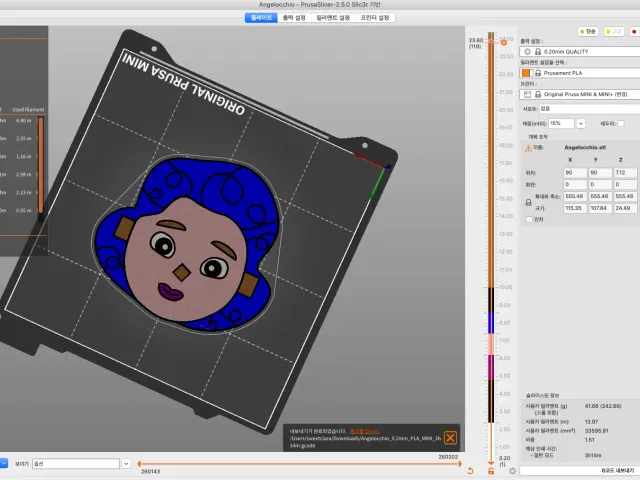This screenshot has height=480, width=640.
Task: Click the orange filament color swatch
Action: pyautogui.click(x=526, y=73)
